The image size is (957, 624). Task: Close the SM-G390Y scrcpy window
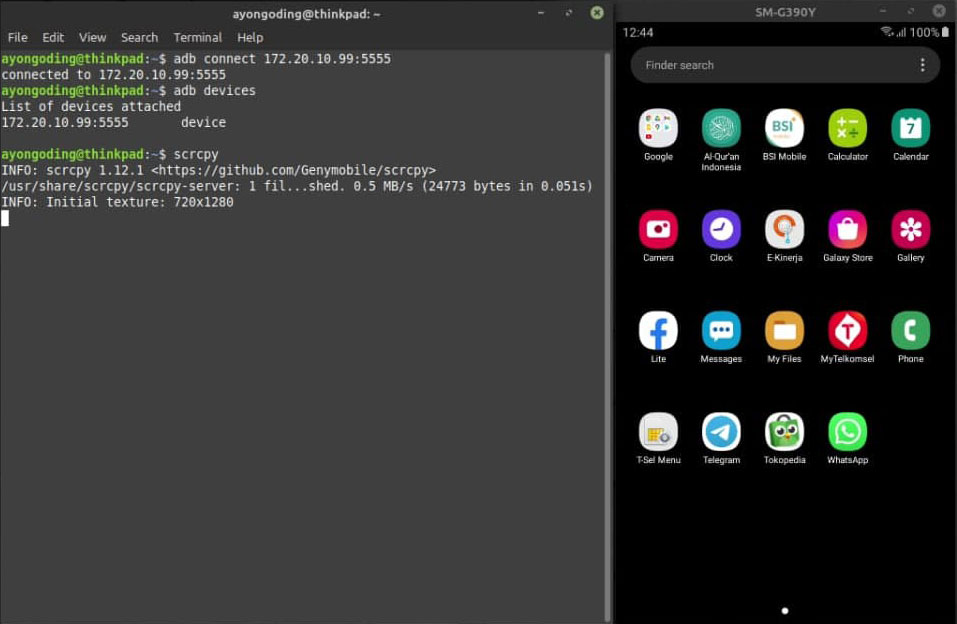(939, 11)
